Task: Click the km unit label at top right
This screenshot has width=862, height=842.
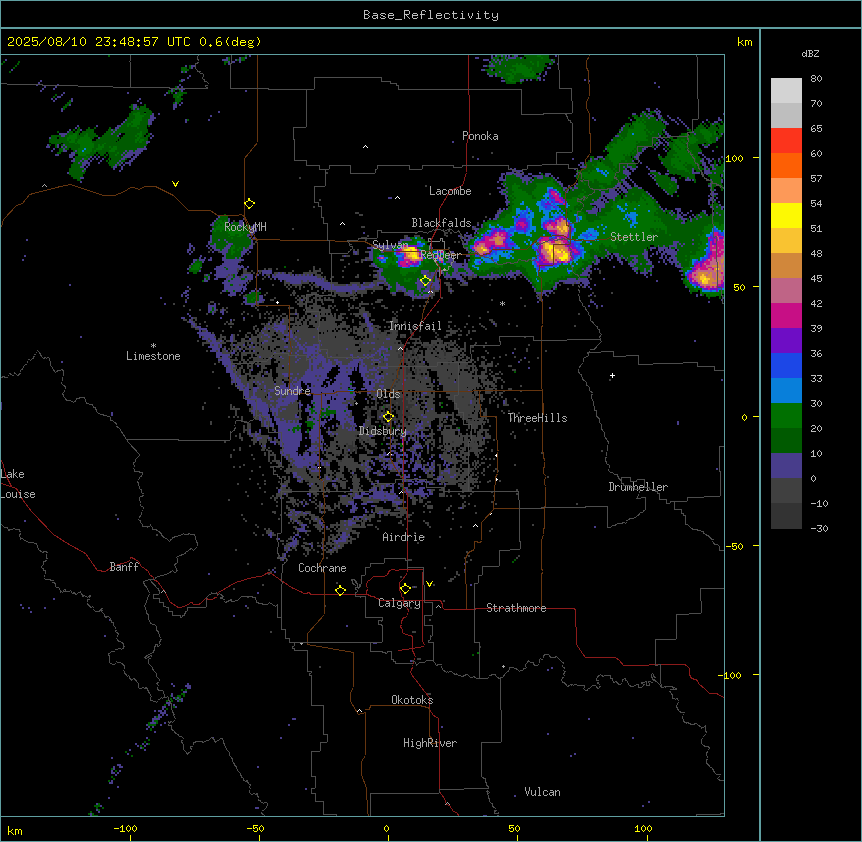Action: click(744, 42)
